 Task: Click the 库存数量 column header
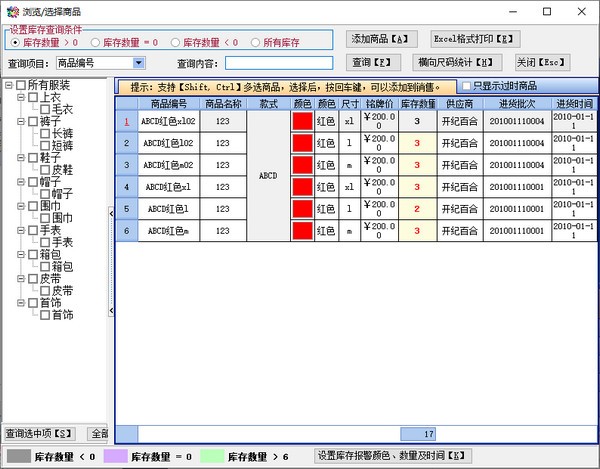pyautogui.click(x=417, y=104)
